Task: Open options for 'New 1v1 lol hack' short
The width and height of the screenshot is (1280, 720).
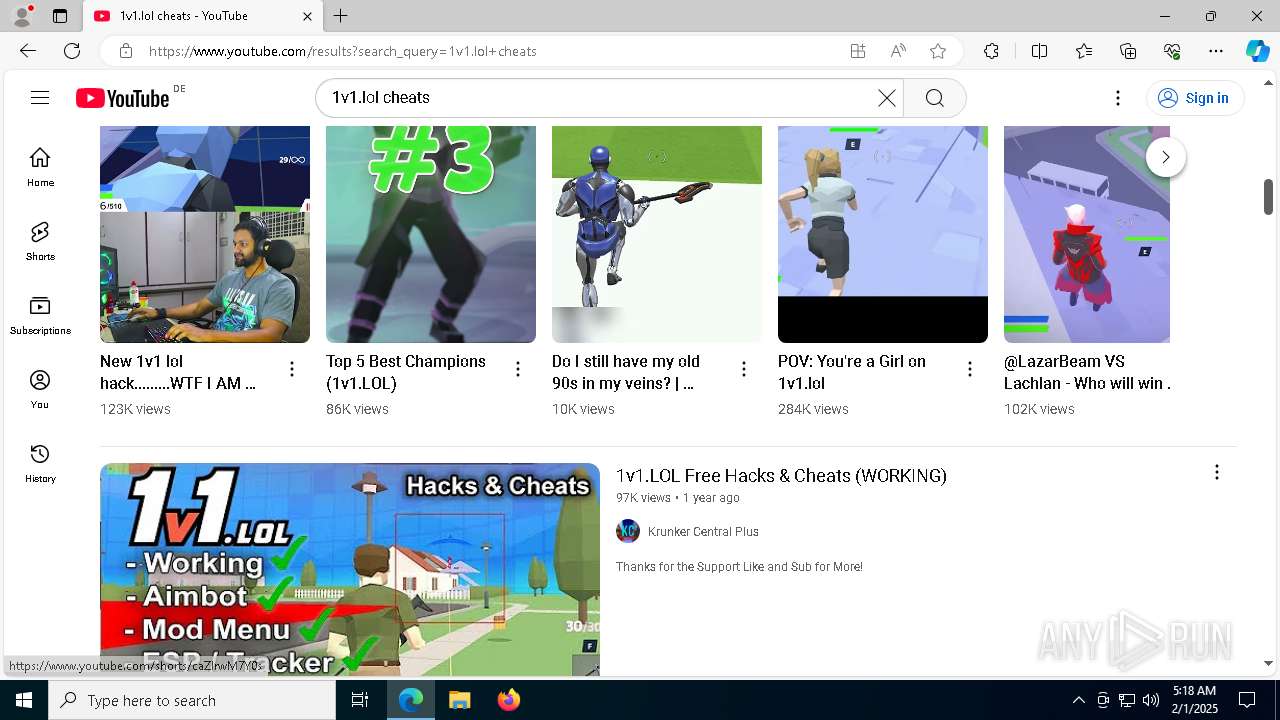Action: coord(292,369)
